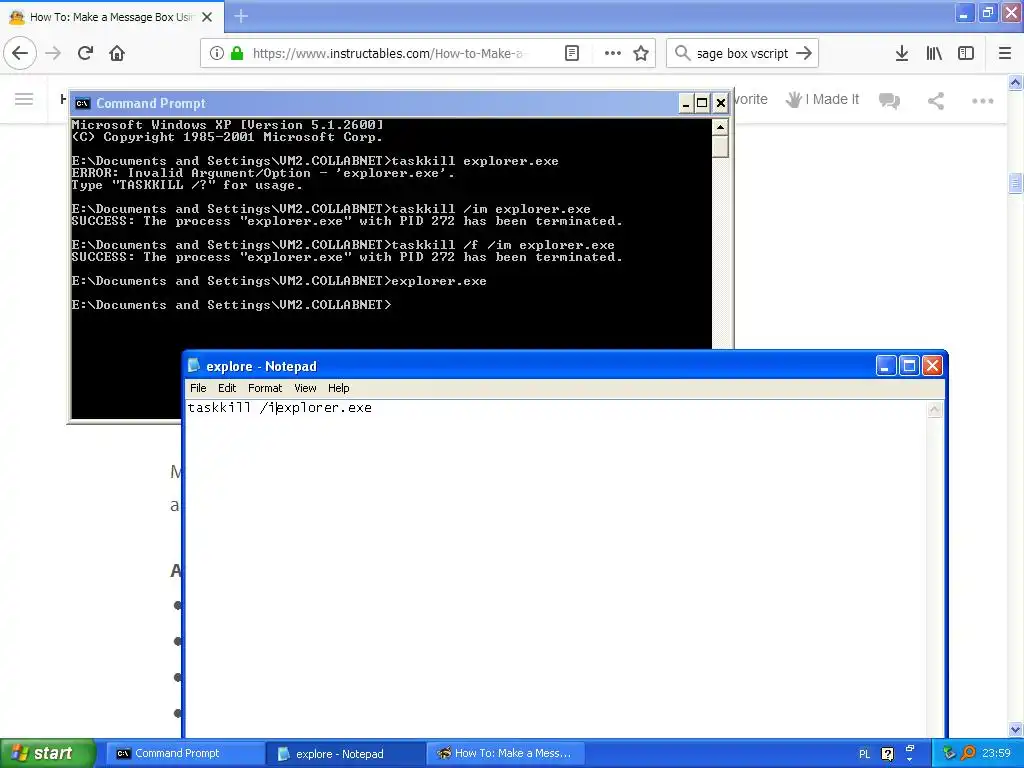1024x768 pixels.
Task: Open a new Firefox tab
Action: tap(241, 16)
